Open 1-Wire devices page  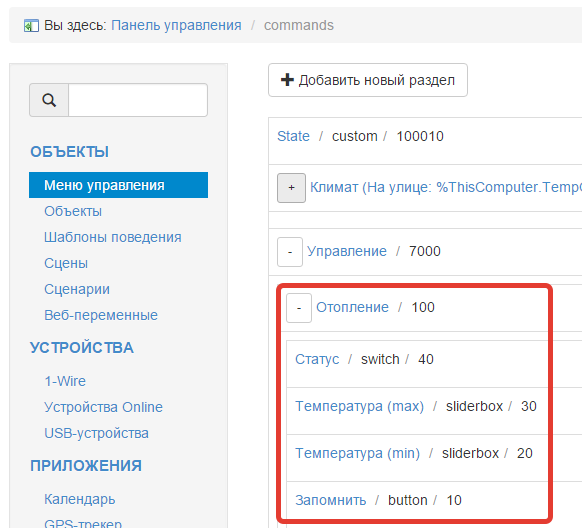pyautogui.click(x=65, y=381)
